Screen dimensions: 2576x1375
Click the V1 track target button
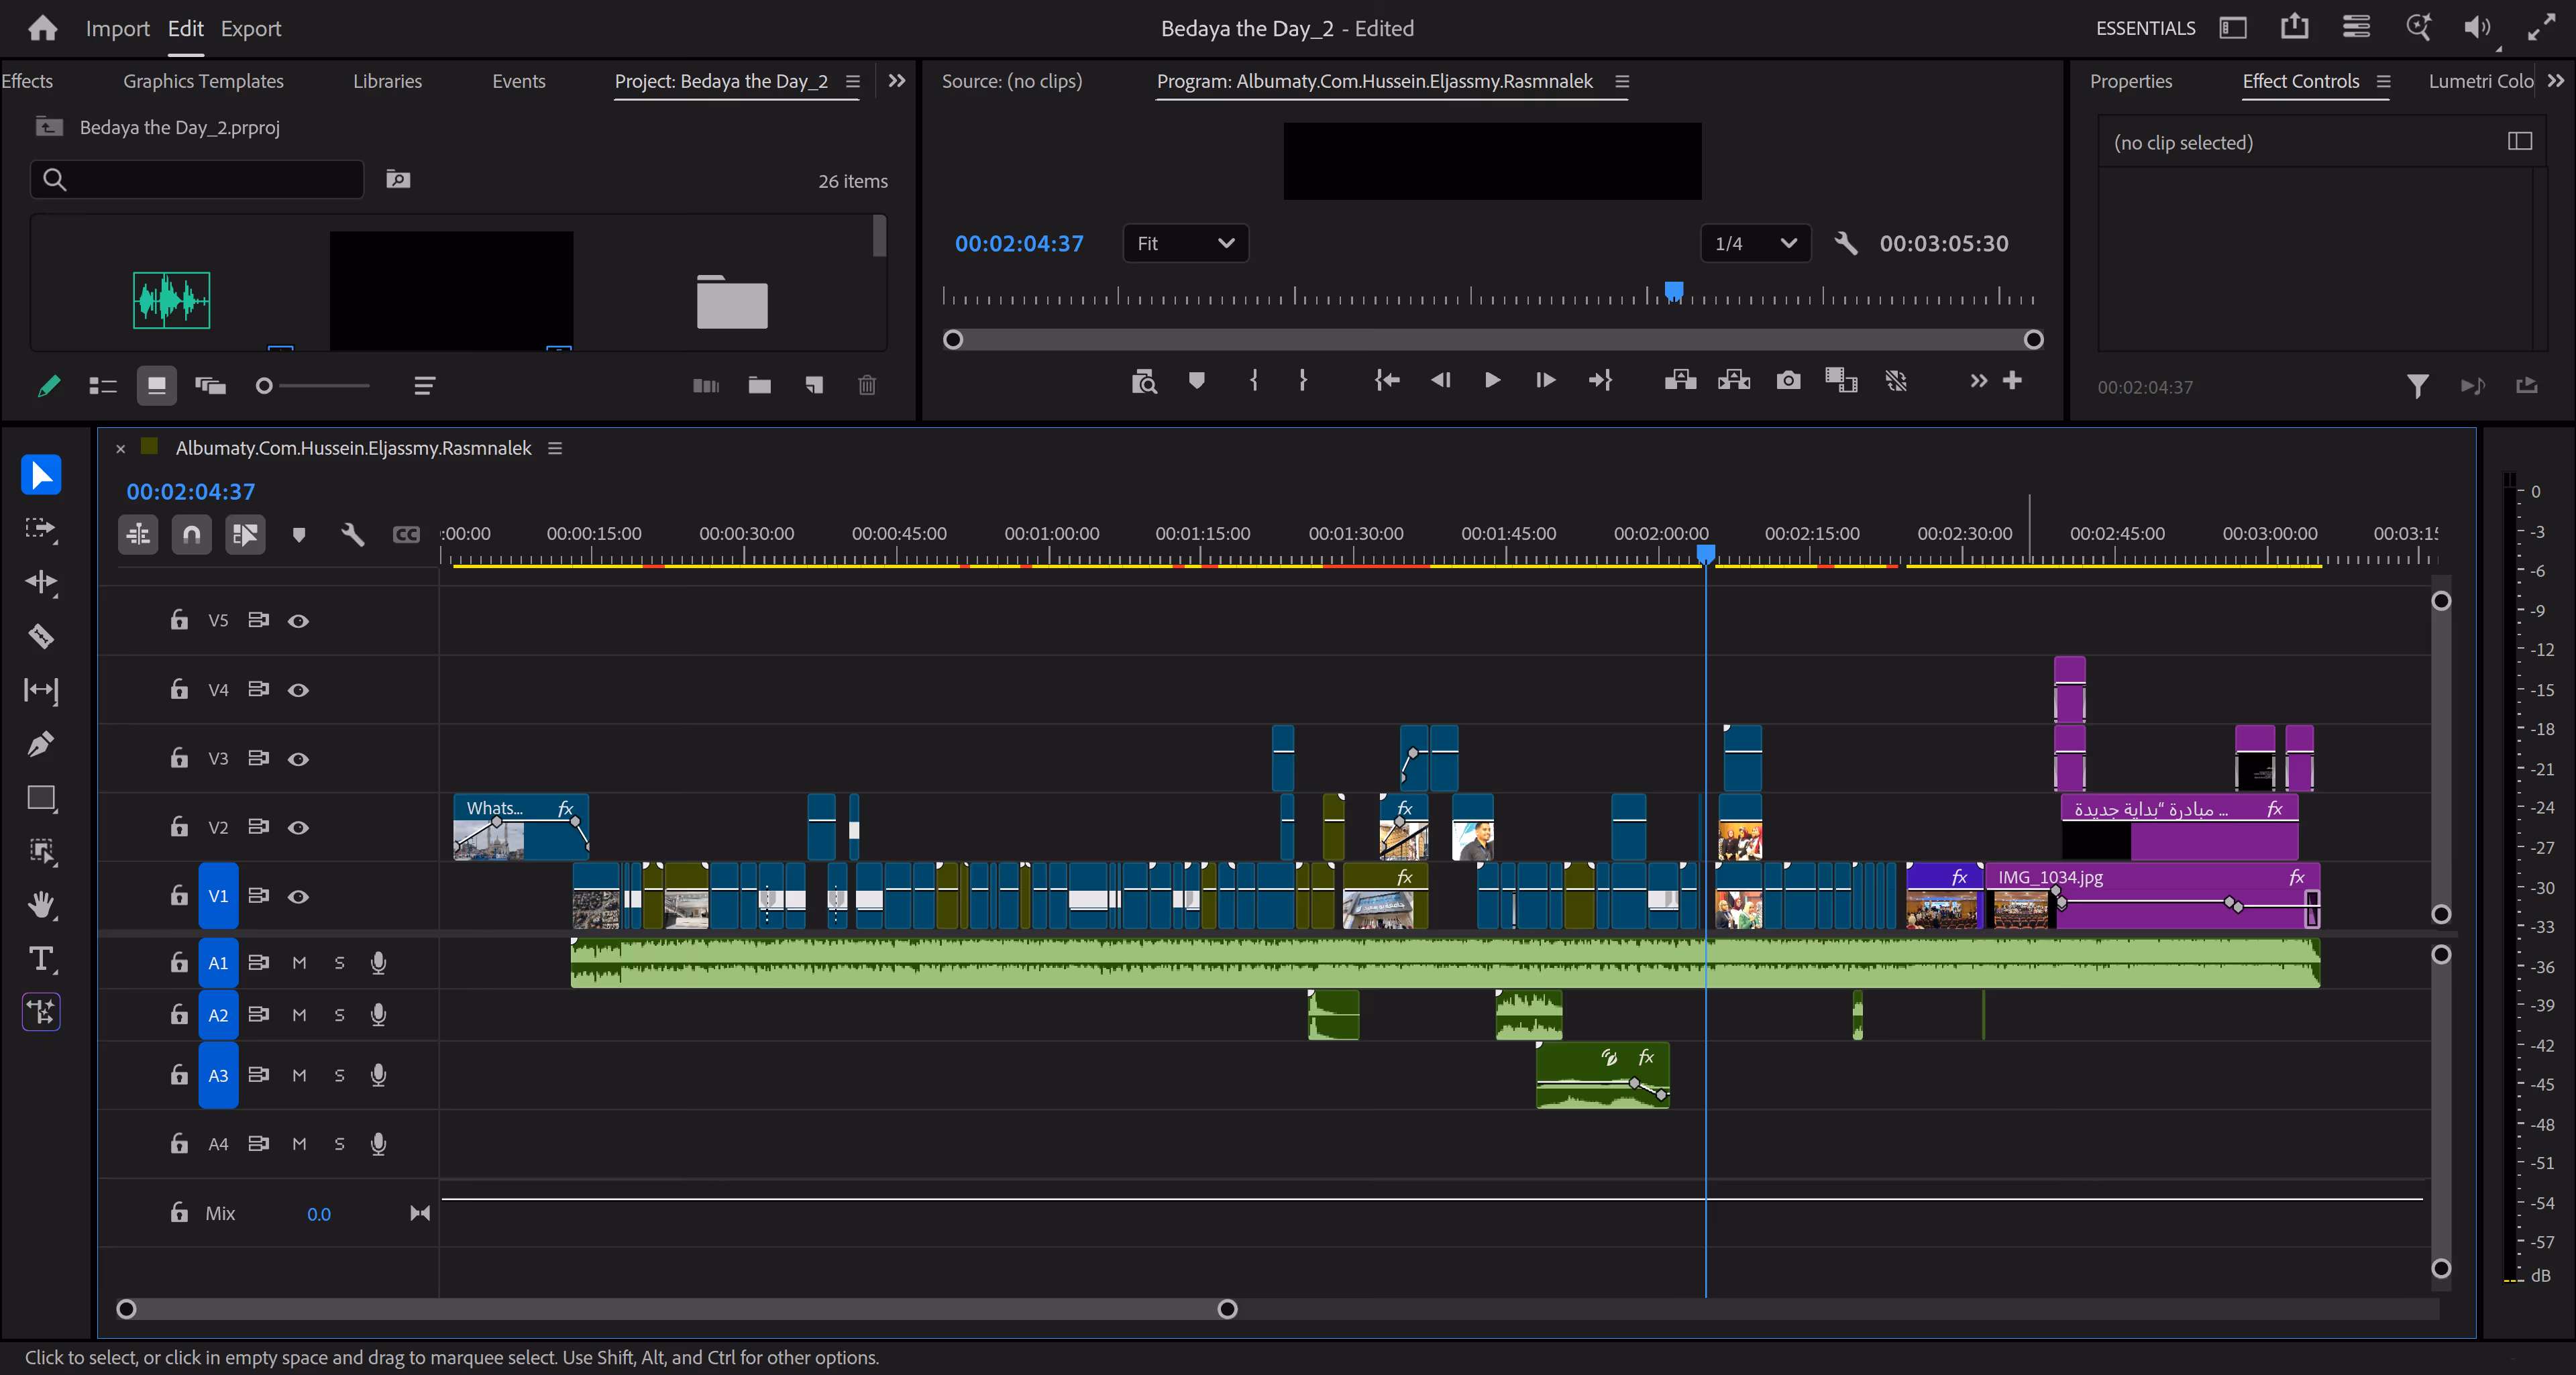pyautogui.click(x=218, y=896)
